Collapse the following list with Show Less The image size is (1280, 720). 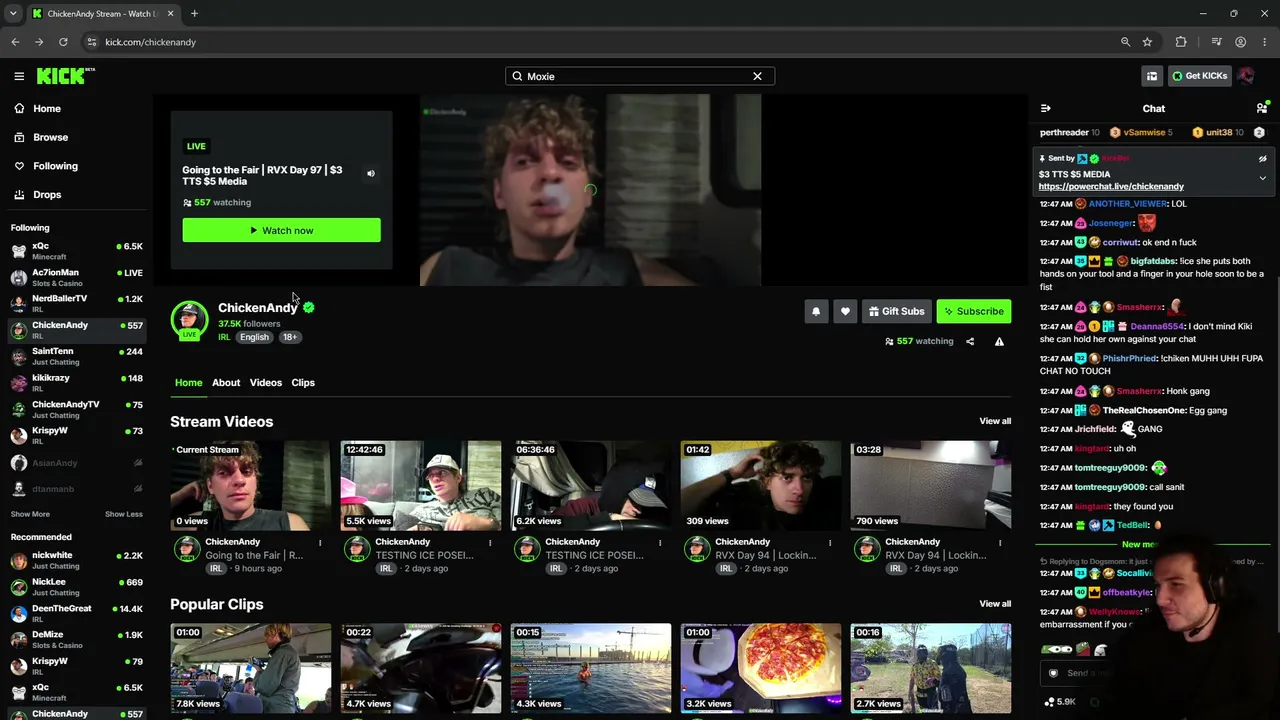click(x=124, y=514)
